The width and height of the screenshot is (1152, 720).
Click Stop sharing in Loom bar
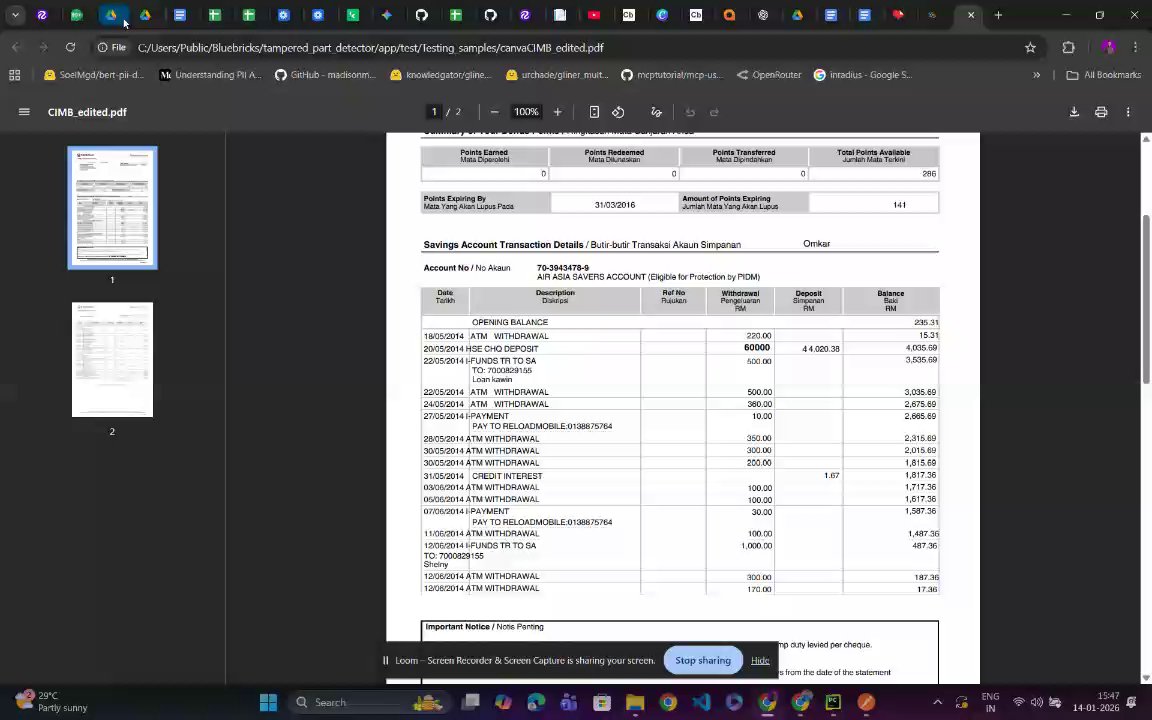tap(702, 660)
